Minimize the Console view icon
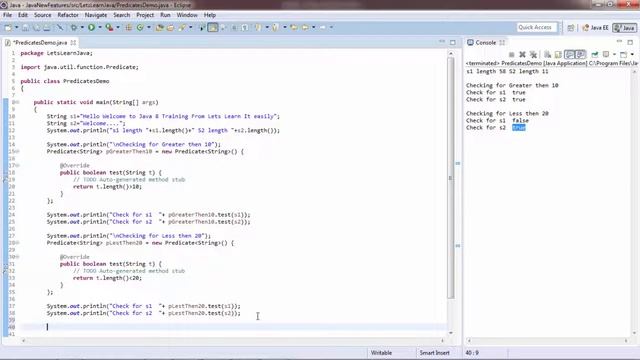Screen dimensions: 640x360 (x=619, y=42)
